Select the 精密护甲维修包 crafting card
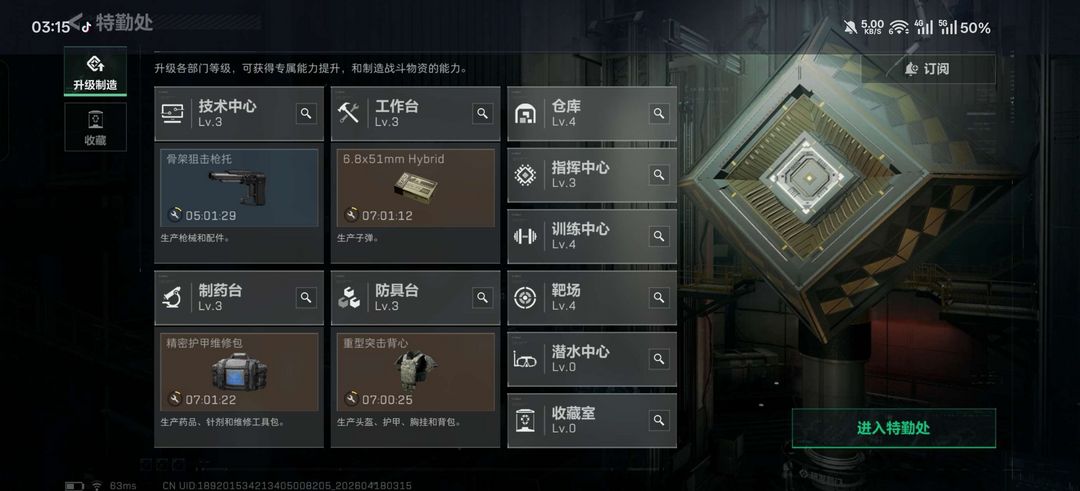The image size is (1080, 491). pyautogui.click(x=239, y=372)
